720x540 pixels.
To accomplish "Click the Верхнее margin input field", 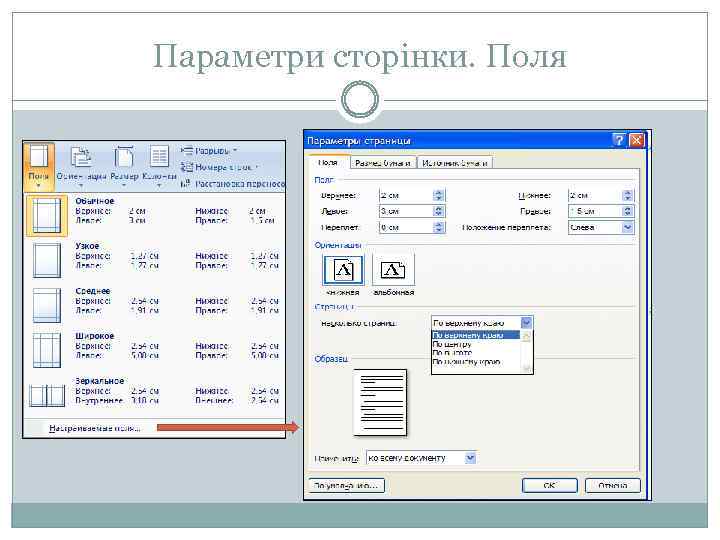I will [x=406, y=196].
